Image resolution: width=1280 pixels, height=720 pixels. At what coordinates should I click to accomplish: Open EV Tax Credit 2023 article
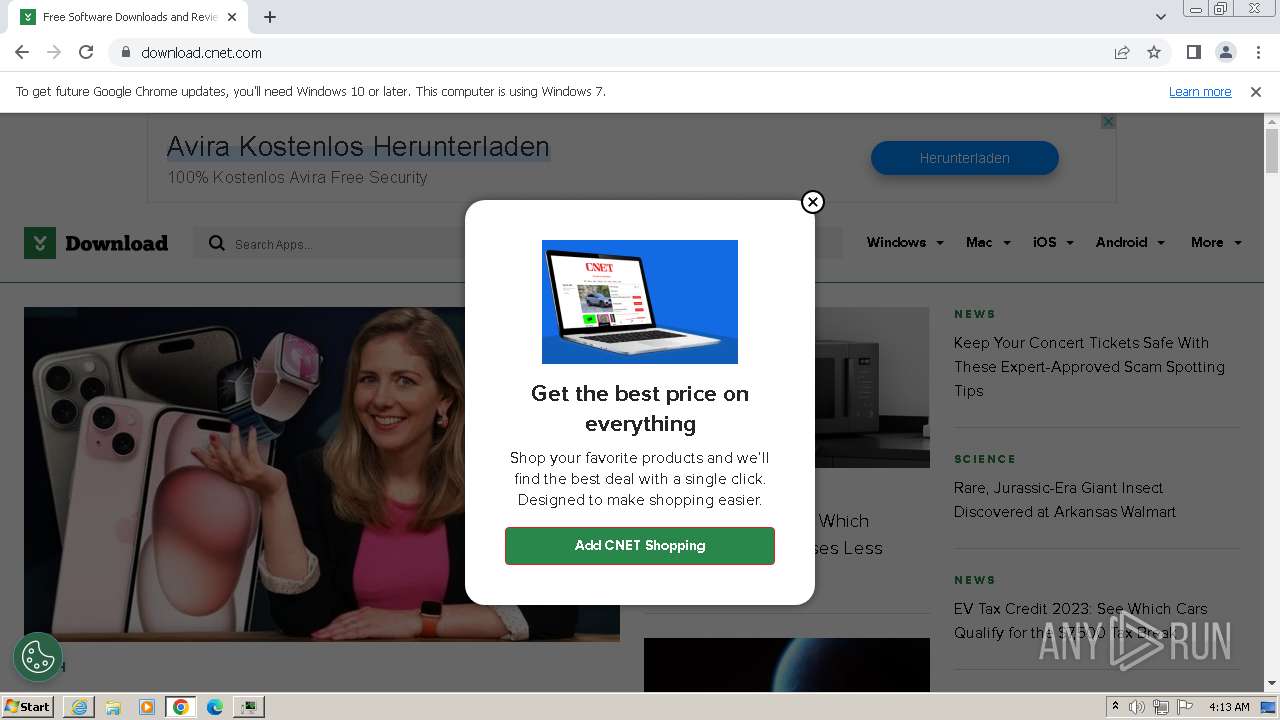1080,620
